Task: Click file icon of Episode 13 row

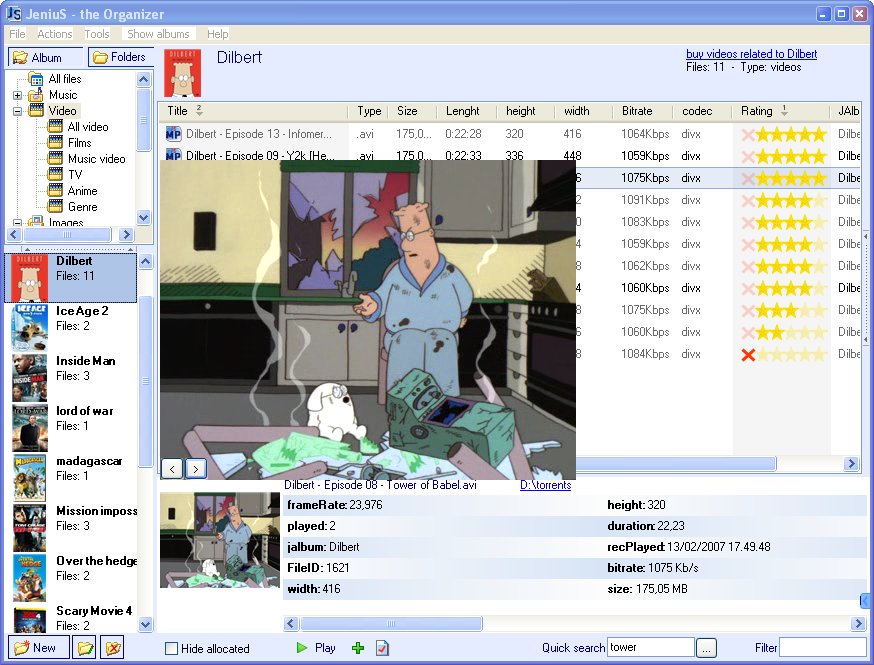Action: (173, 134)
